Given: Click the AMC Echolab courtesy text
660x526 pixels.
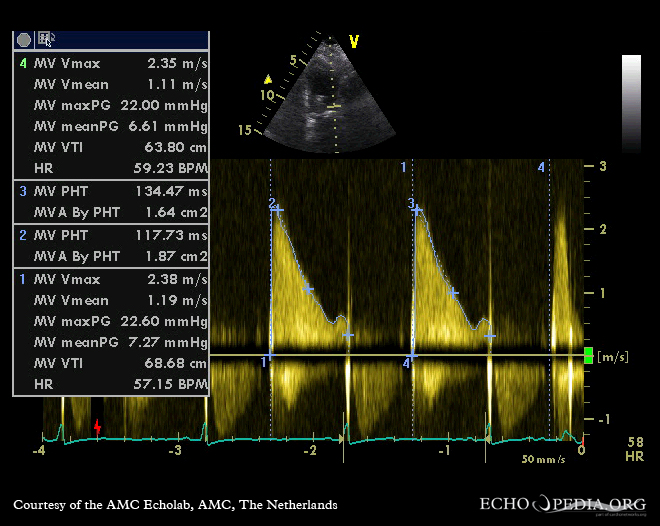Looking at the screenshot, I should point(175,505).
